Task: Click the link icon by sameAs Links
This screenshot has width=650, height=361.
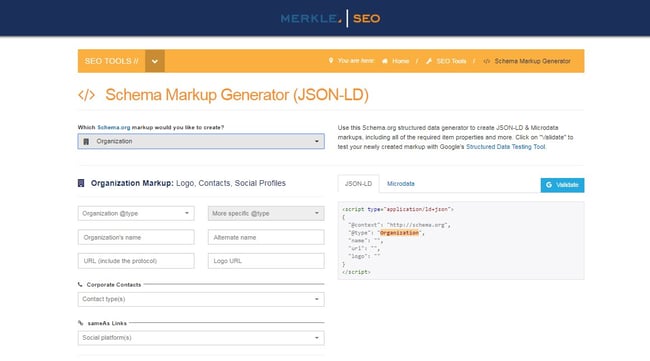Action: 80,323
